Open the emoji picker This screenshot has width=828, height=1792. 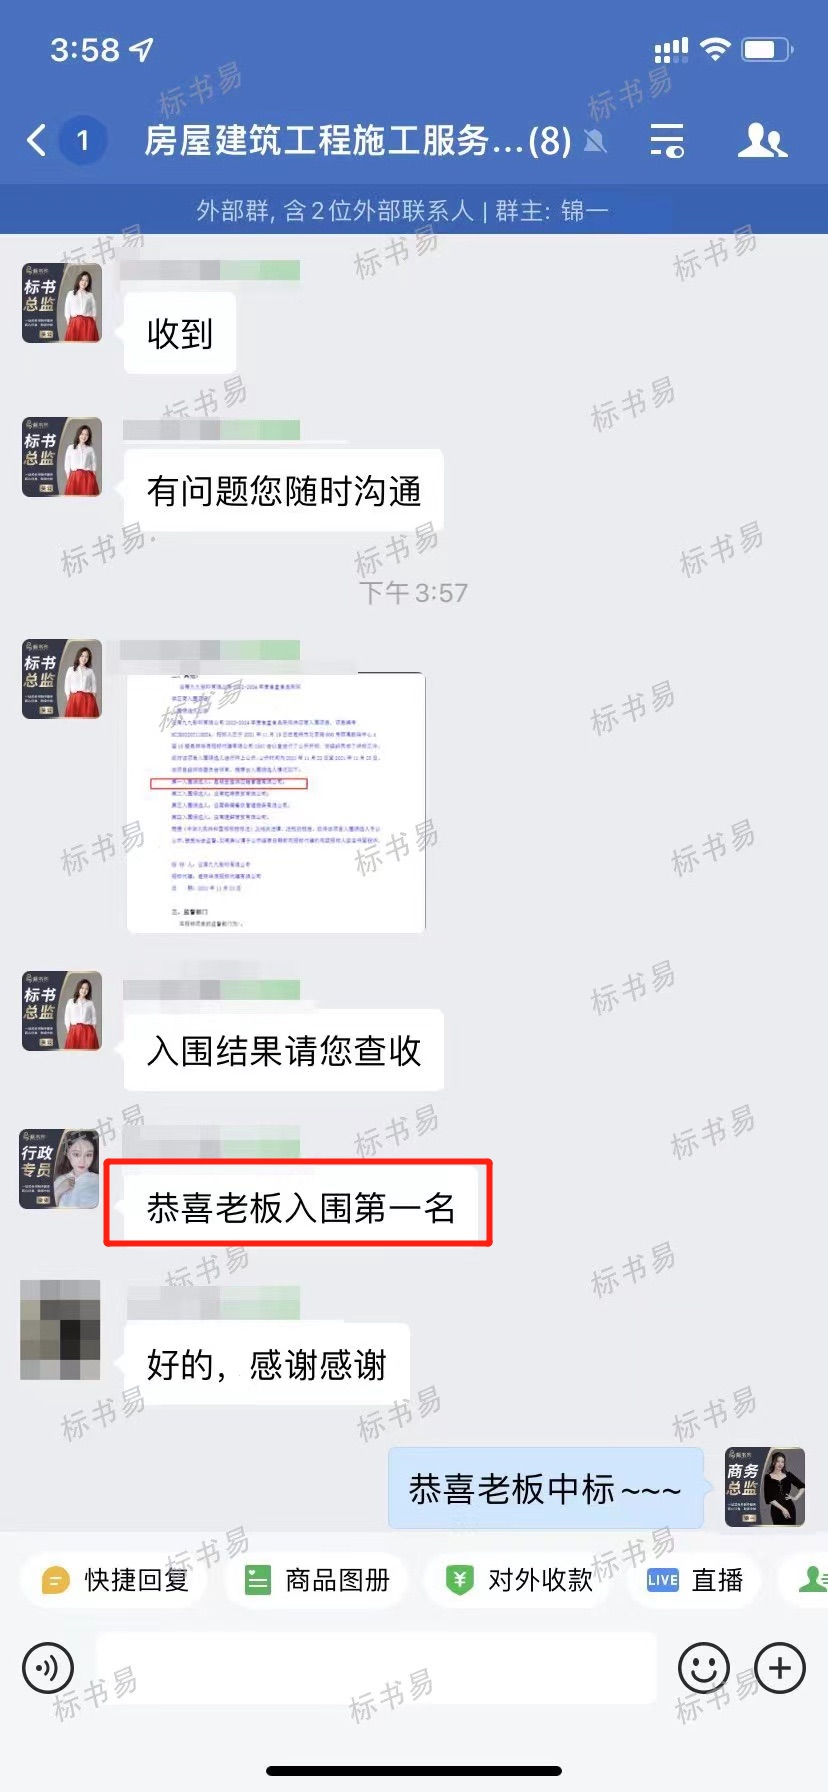click(703, 1668)
